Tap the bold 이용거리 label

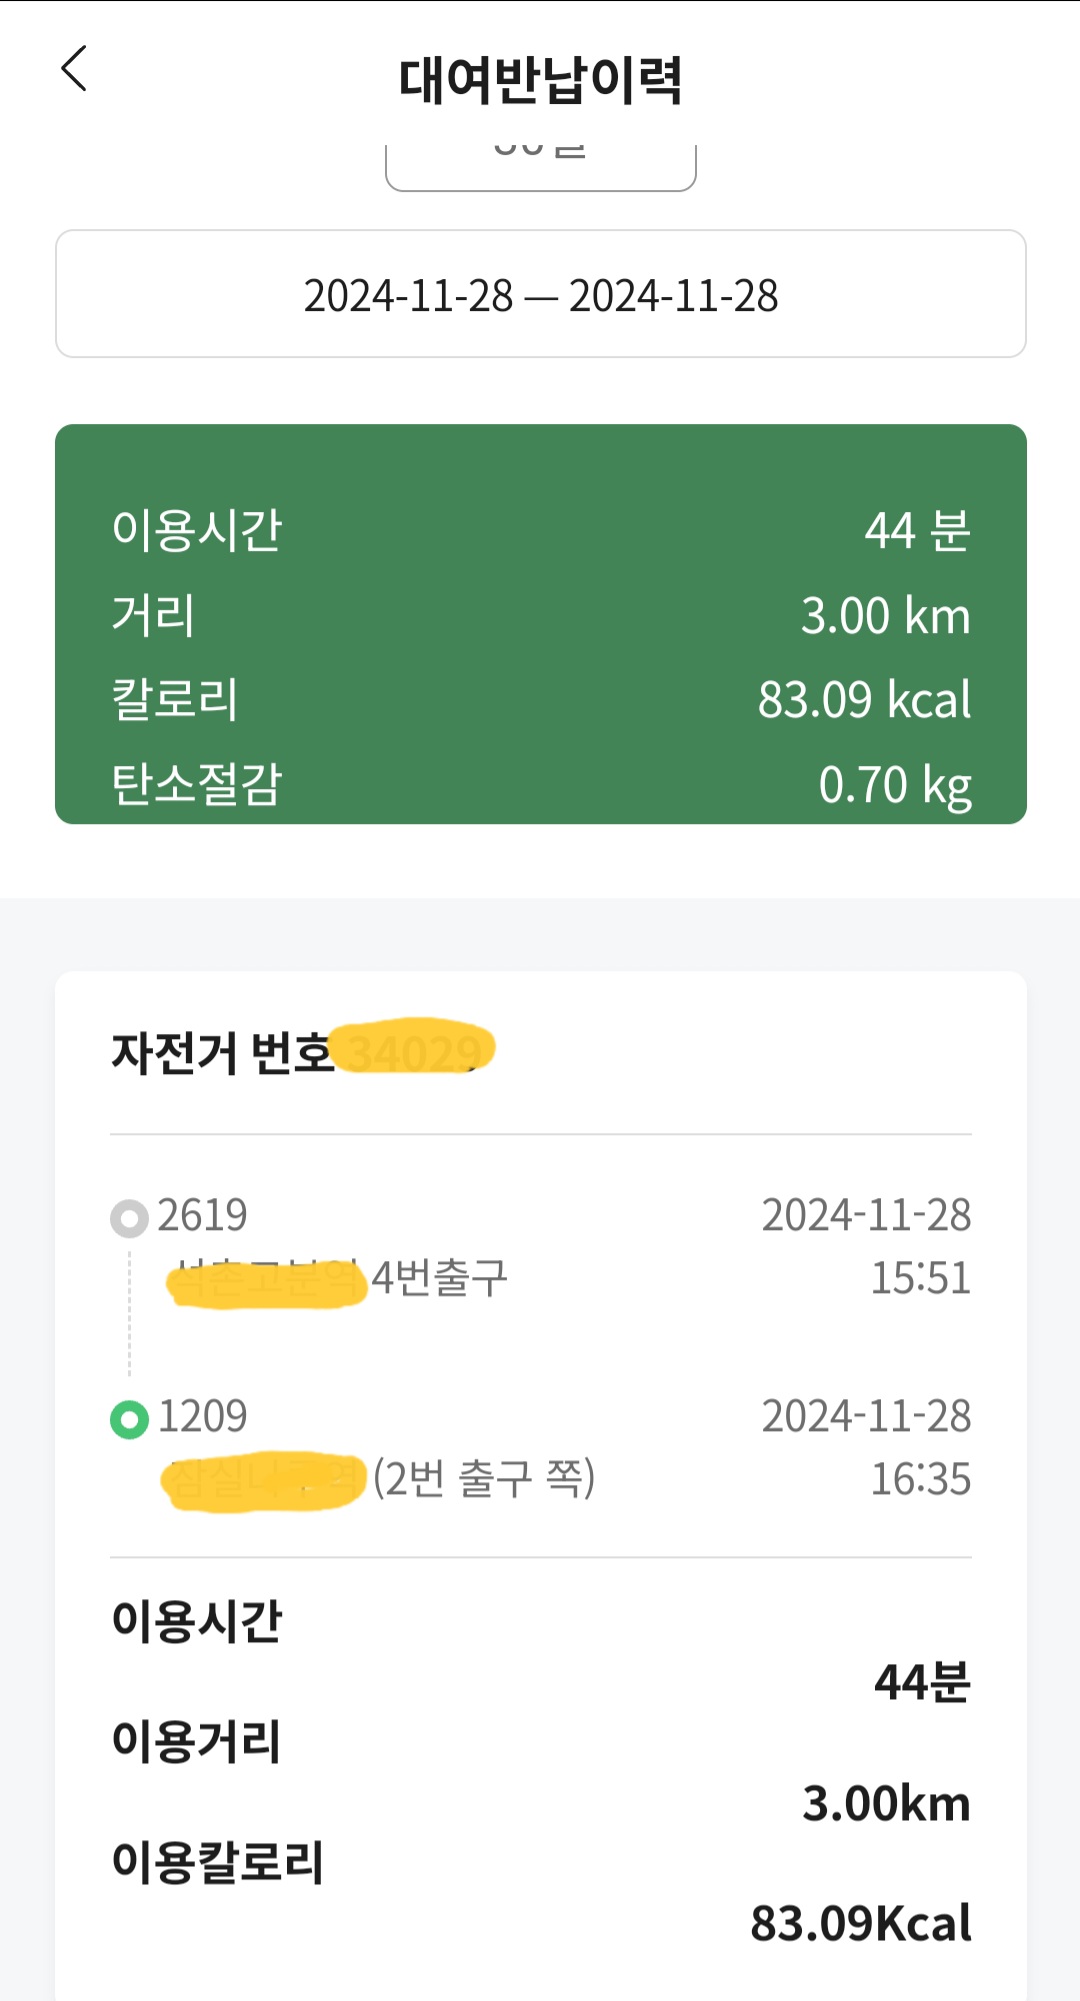197,1741
